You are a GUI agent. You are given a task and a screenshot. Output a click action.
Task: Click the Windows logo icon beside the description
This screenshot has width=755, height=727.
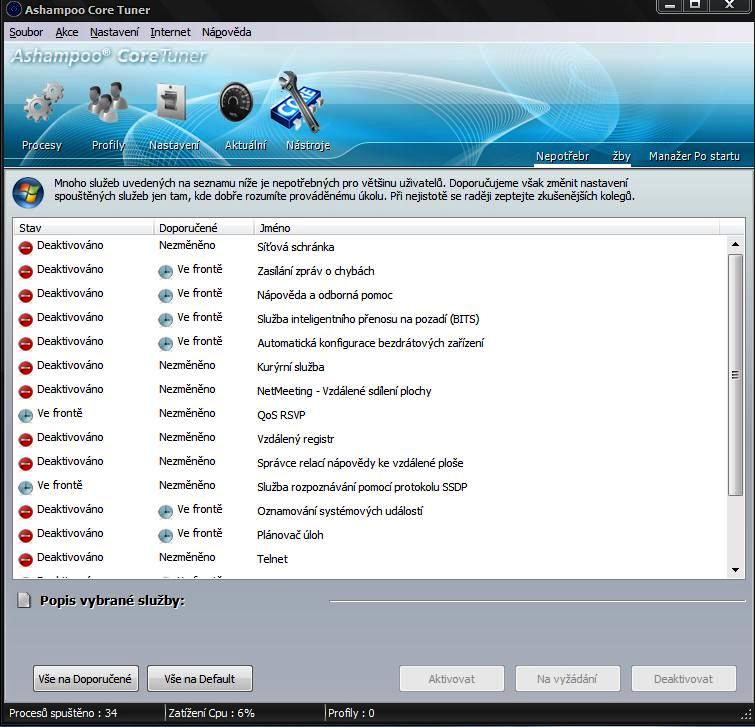tap(28, 192)
